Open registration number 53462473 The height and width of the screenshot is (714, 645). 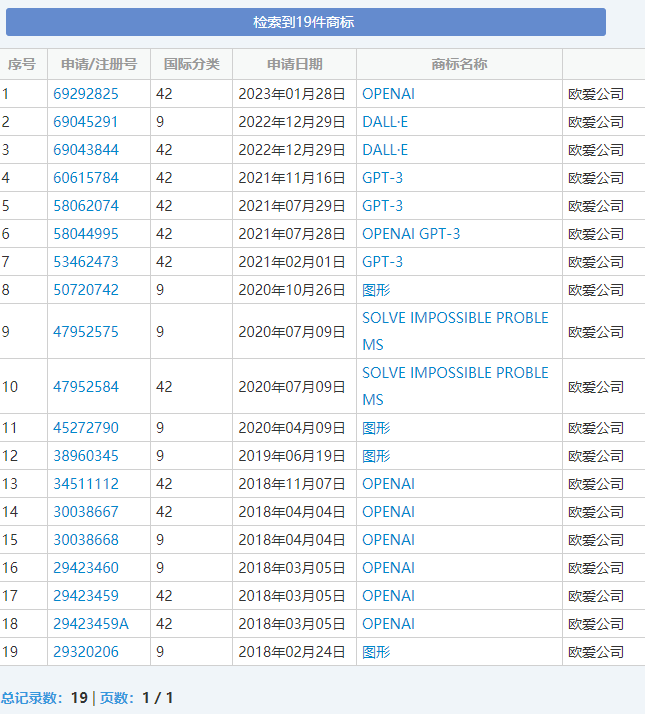[86, 262]
